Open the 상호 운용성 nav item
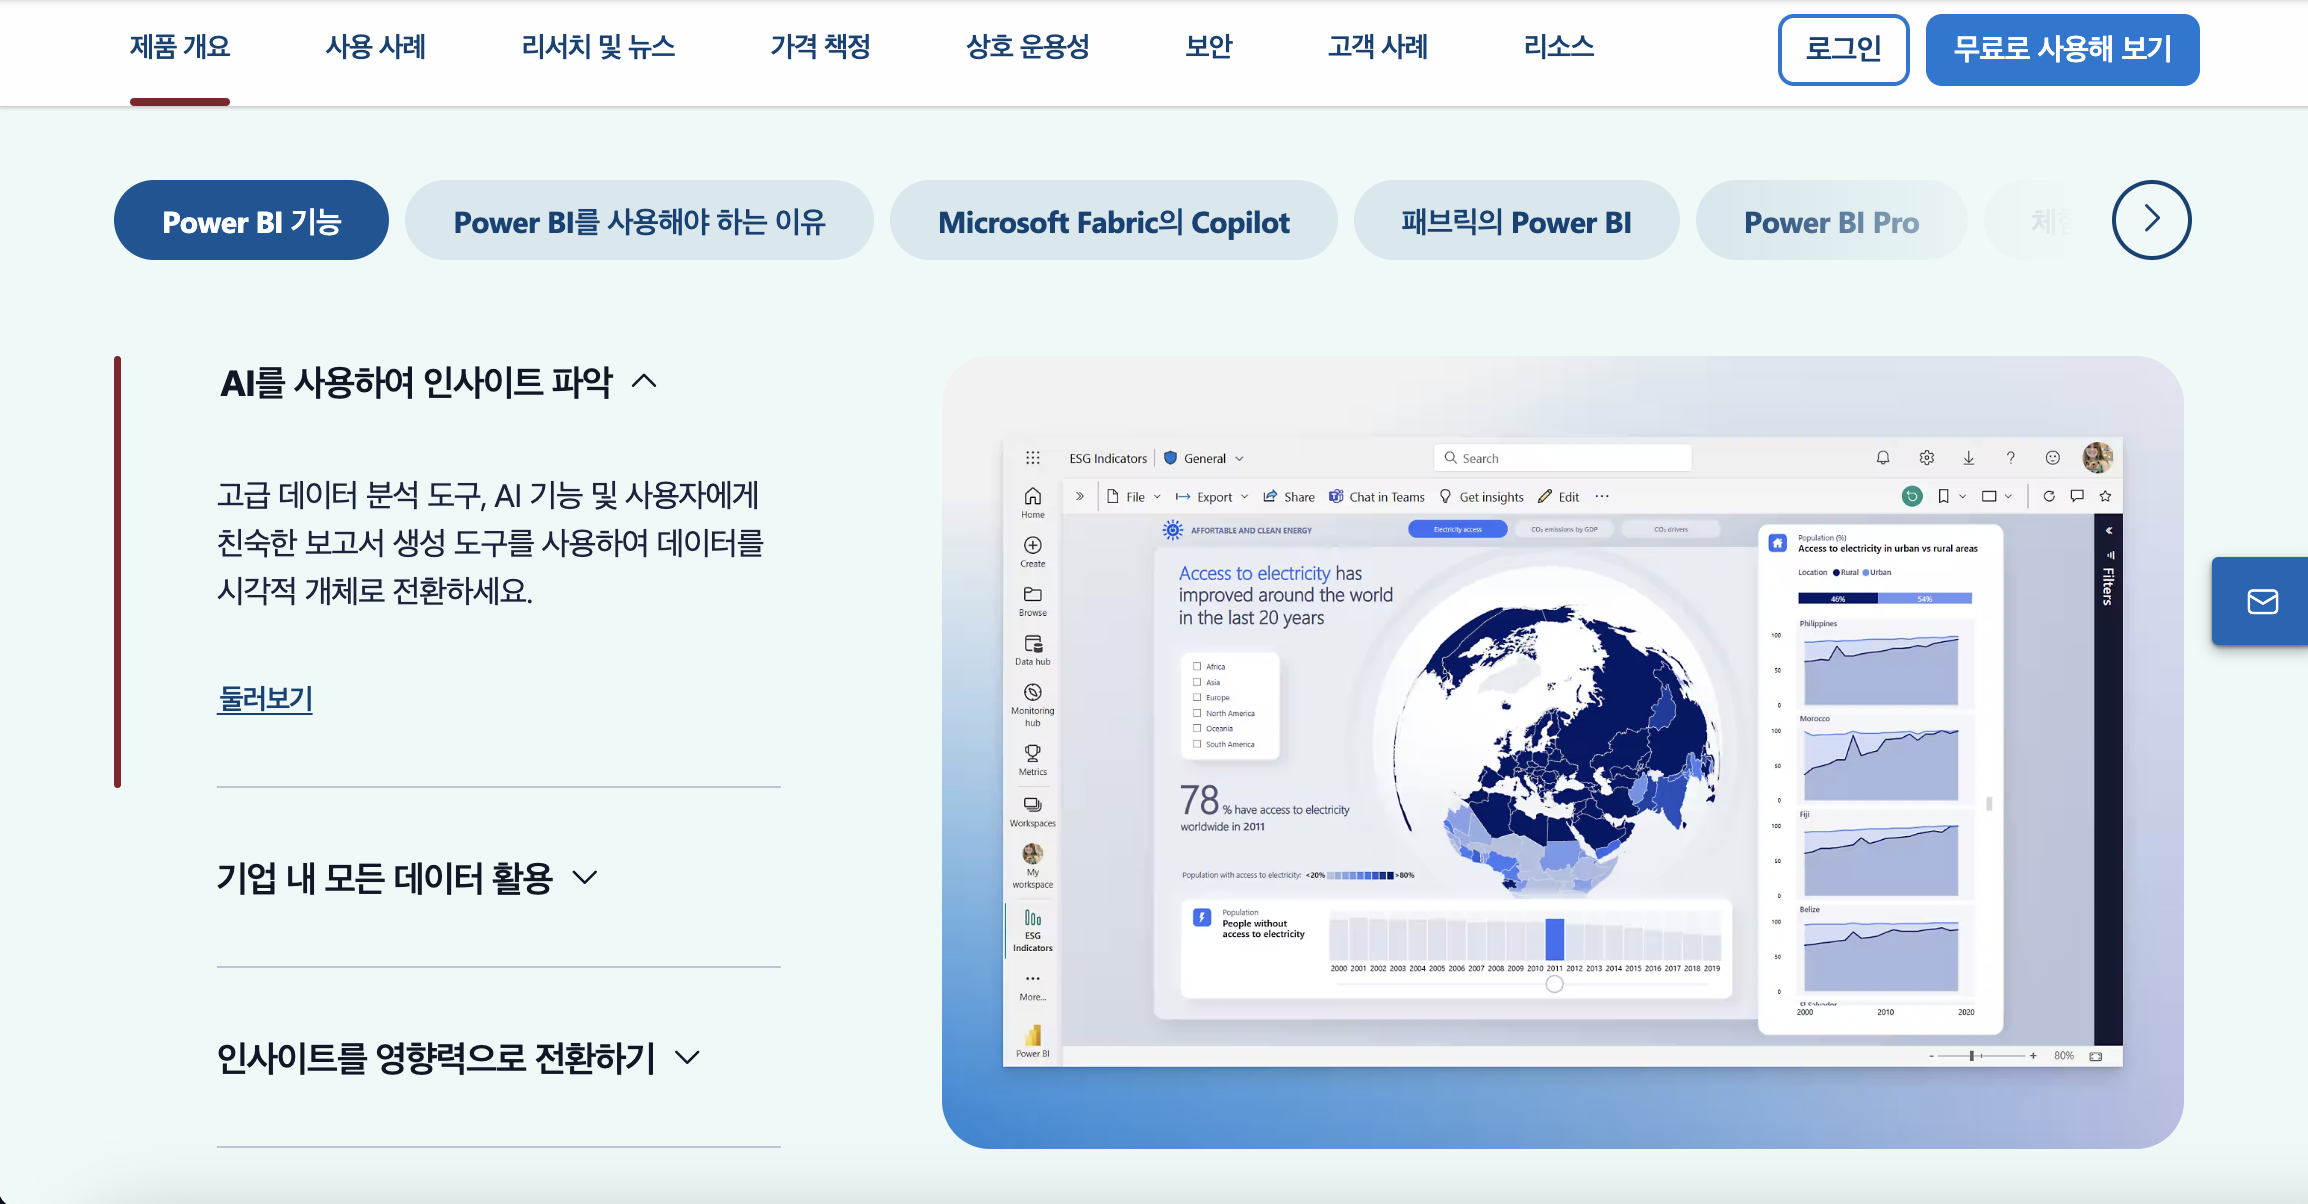 (x=1027, y=47)
